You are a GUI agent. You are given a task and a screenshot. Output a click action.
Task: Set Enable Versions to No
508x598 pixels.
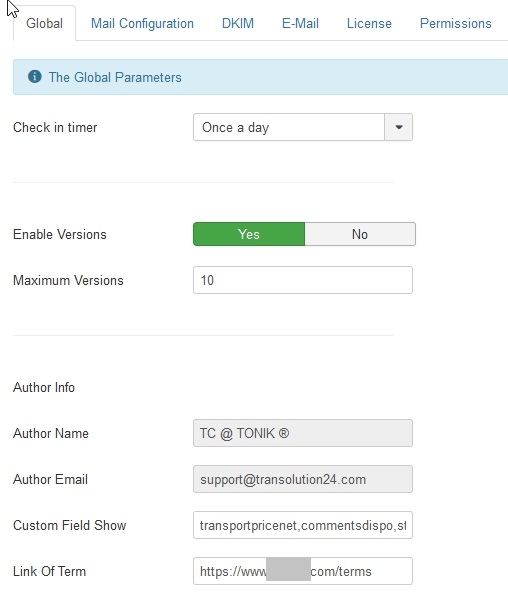point(360,234)
